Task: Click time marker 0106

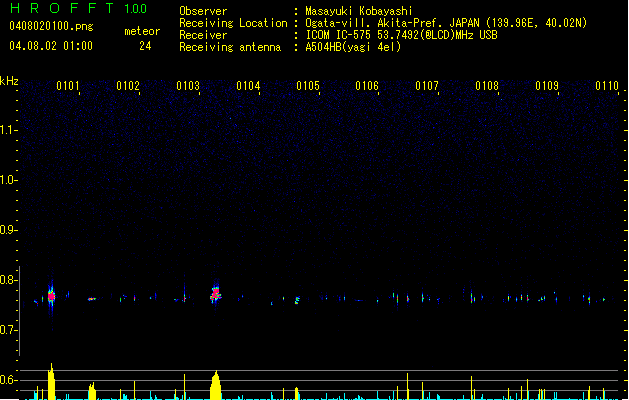Action: [x=367, y=86]
